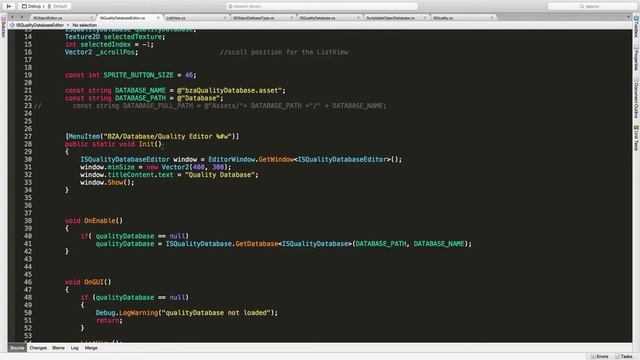The height and width of the screenshot is (360, 640).
Task: Switch to the Changes view tab
Action: (38, 348)
